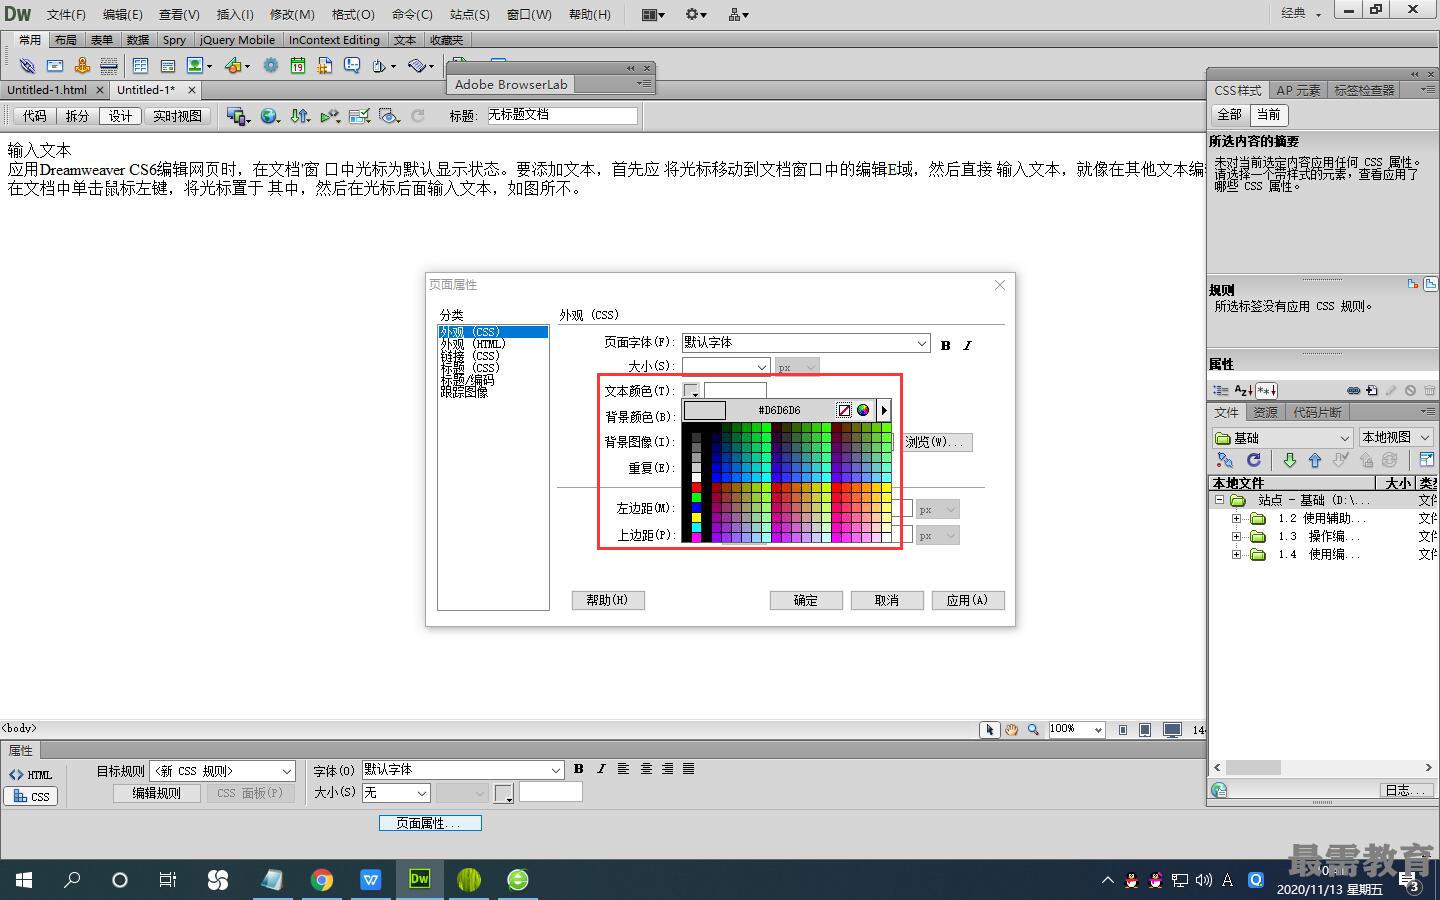Insert a date icon
Screen dimensions: 1440x900
[x=298, y=66]
